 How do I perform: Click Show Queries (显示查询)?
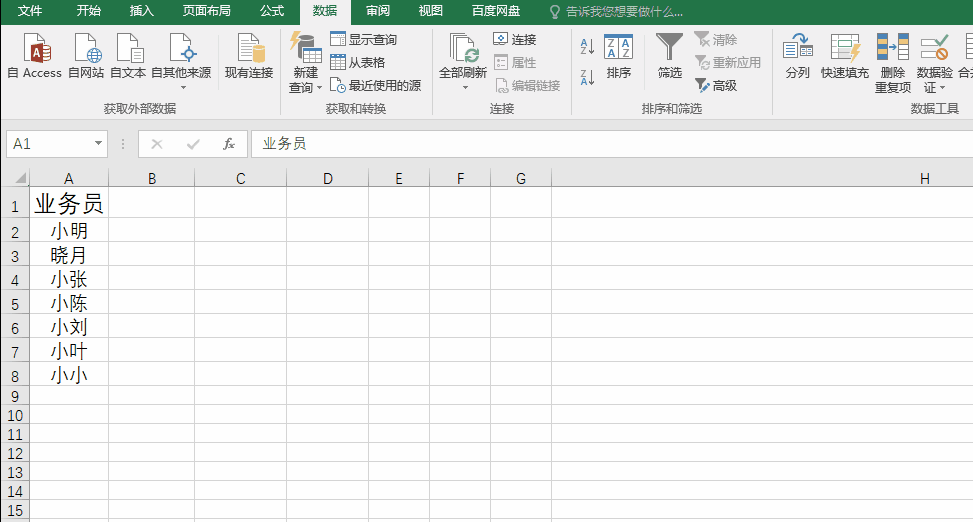pos(364,40)
